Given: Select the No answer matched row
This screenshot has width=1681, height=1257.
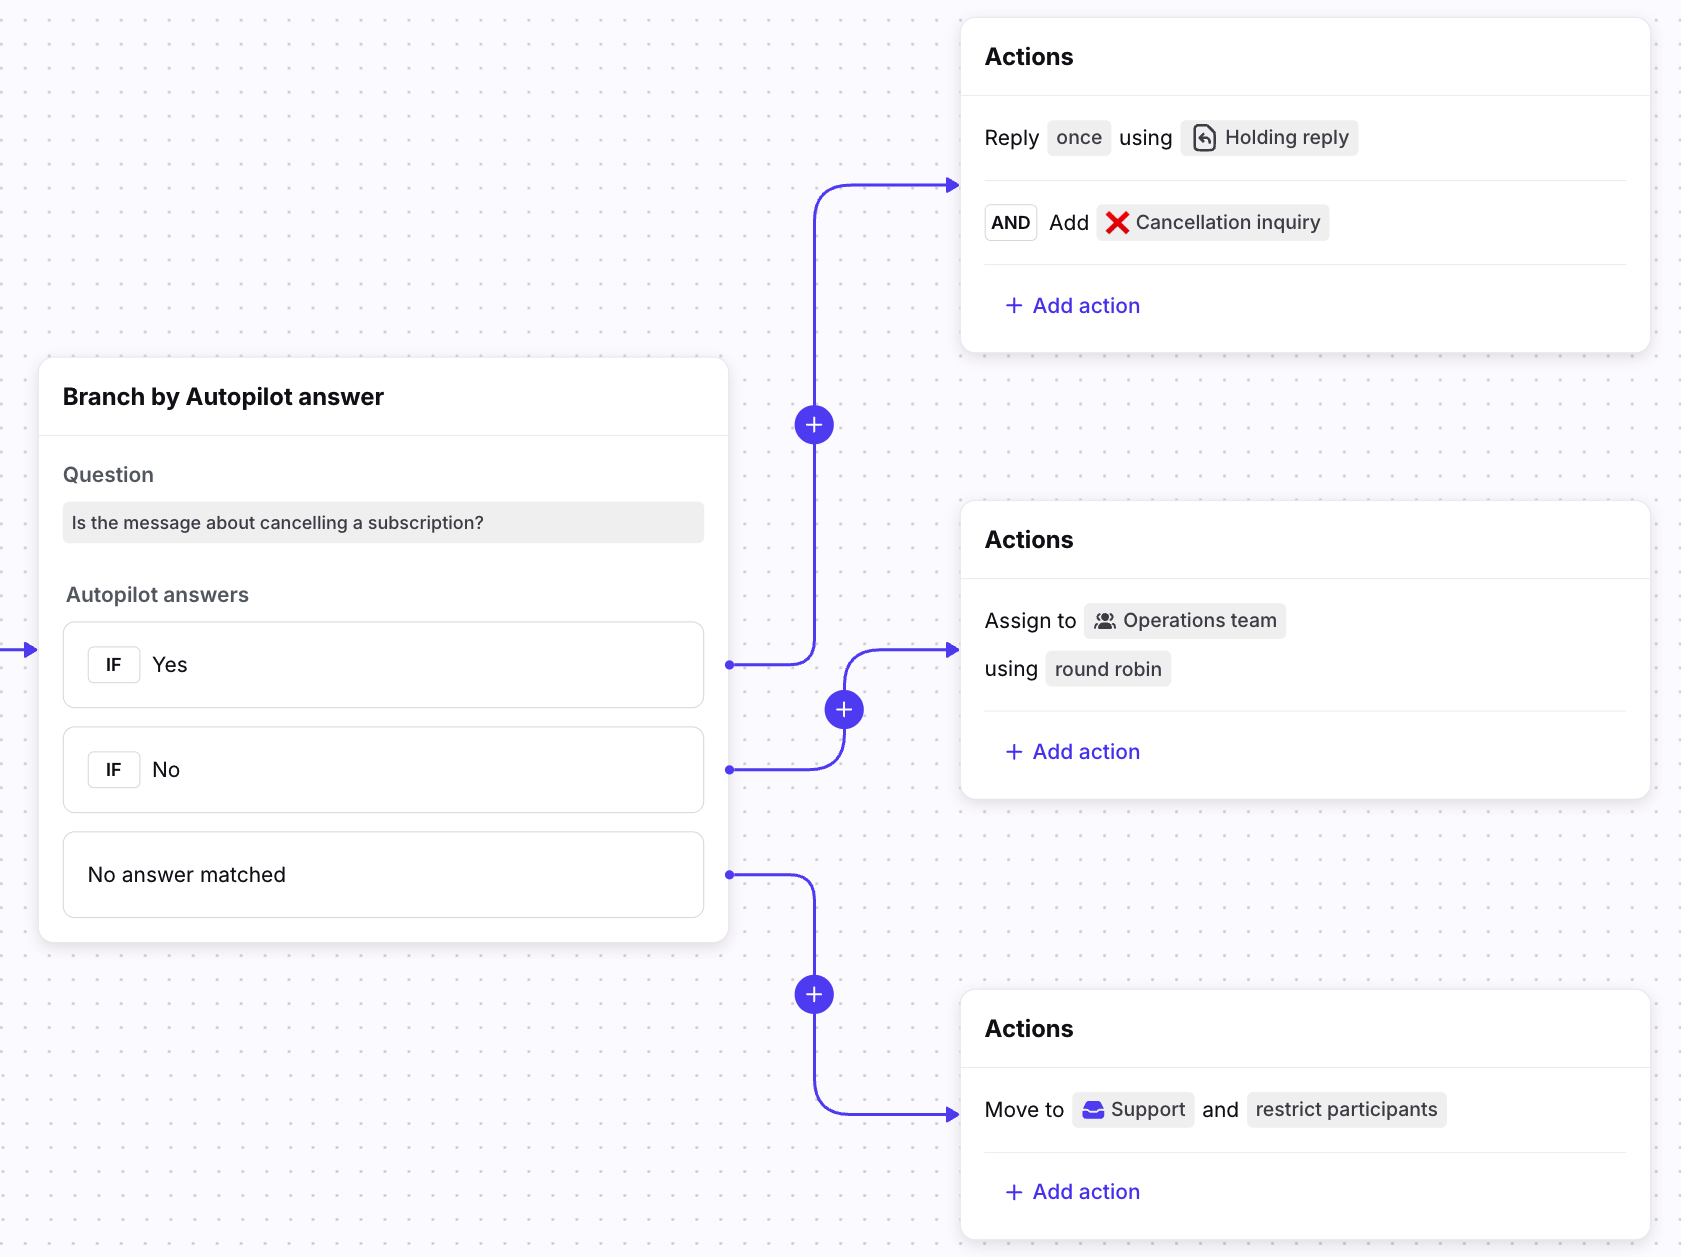Looking at the screenshot, I should (x=383, y=875).
